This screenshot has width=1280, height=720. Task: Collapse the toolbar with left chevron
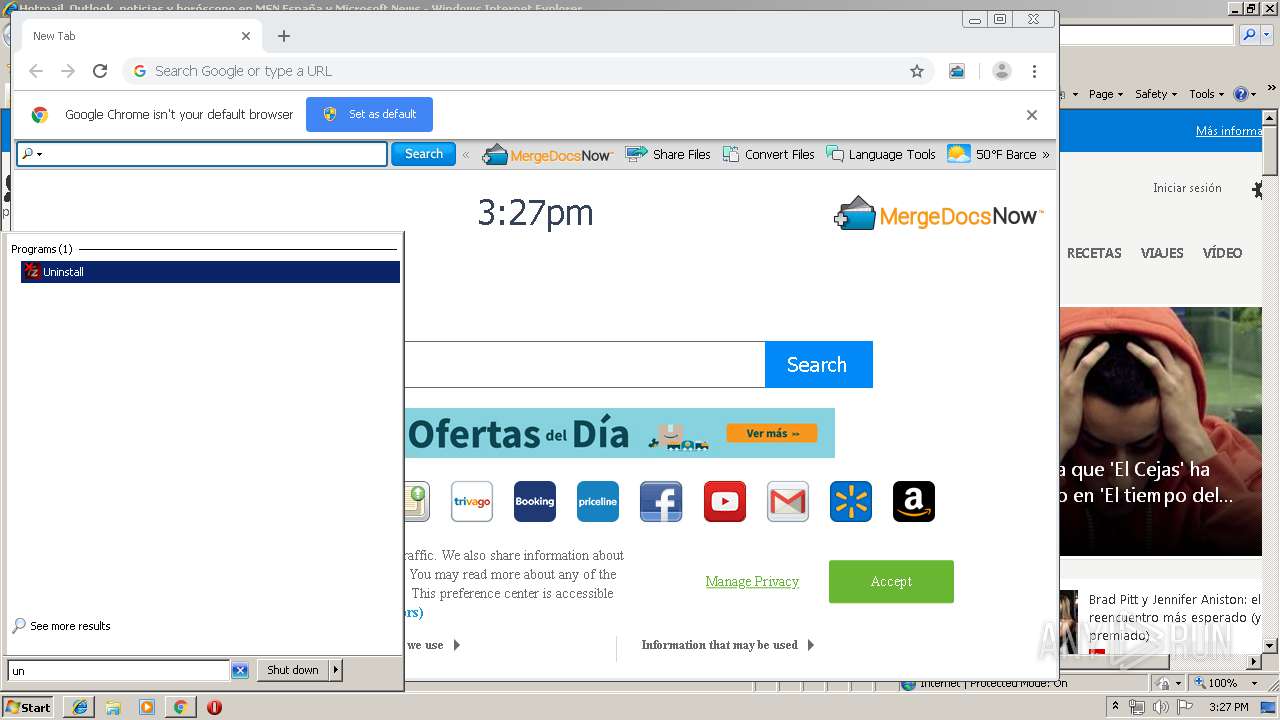pos(466,155)
